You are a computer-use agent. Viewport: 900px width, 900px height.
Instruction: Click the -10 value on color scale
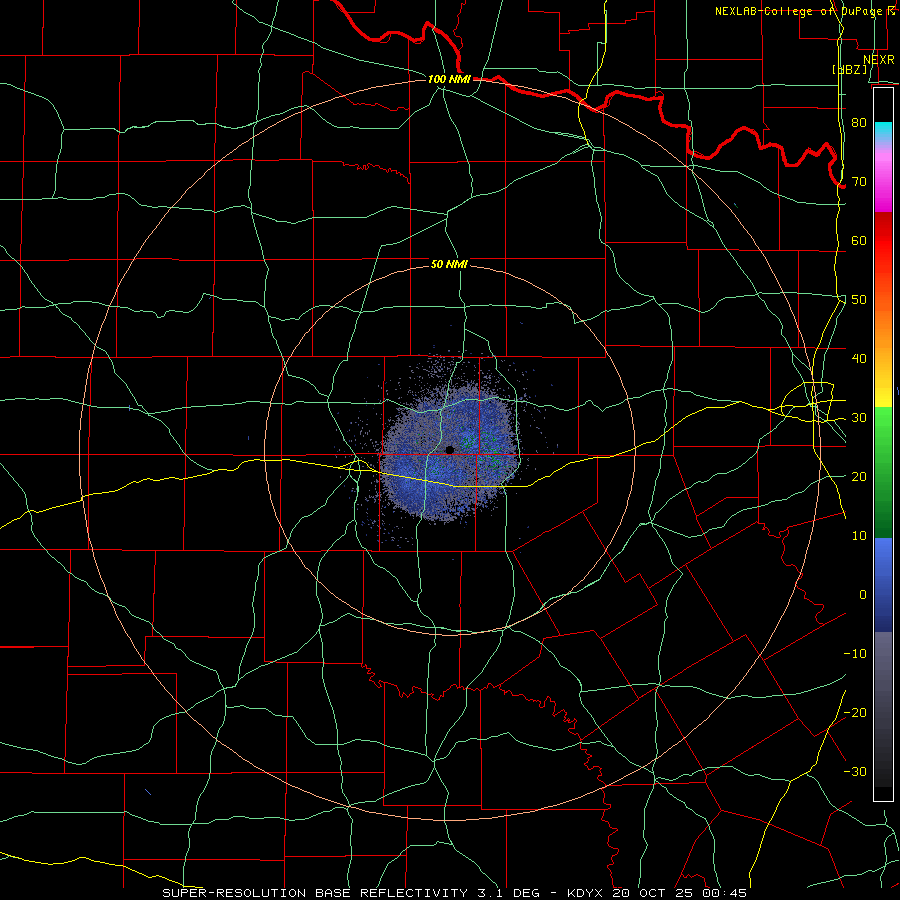click(855, 654)
